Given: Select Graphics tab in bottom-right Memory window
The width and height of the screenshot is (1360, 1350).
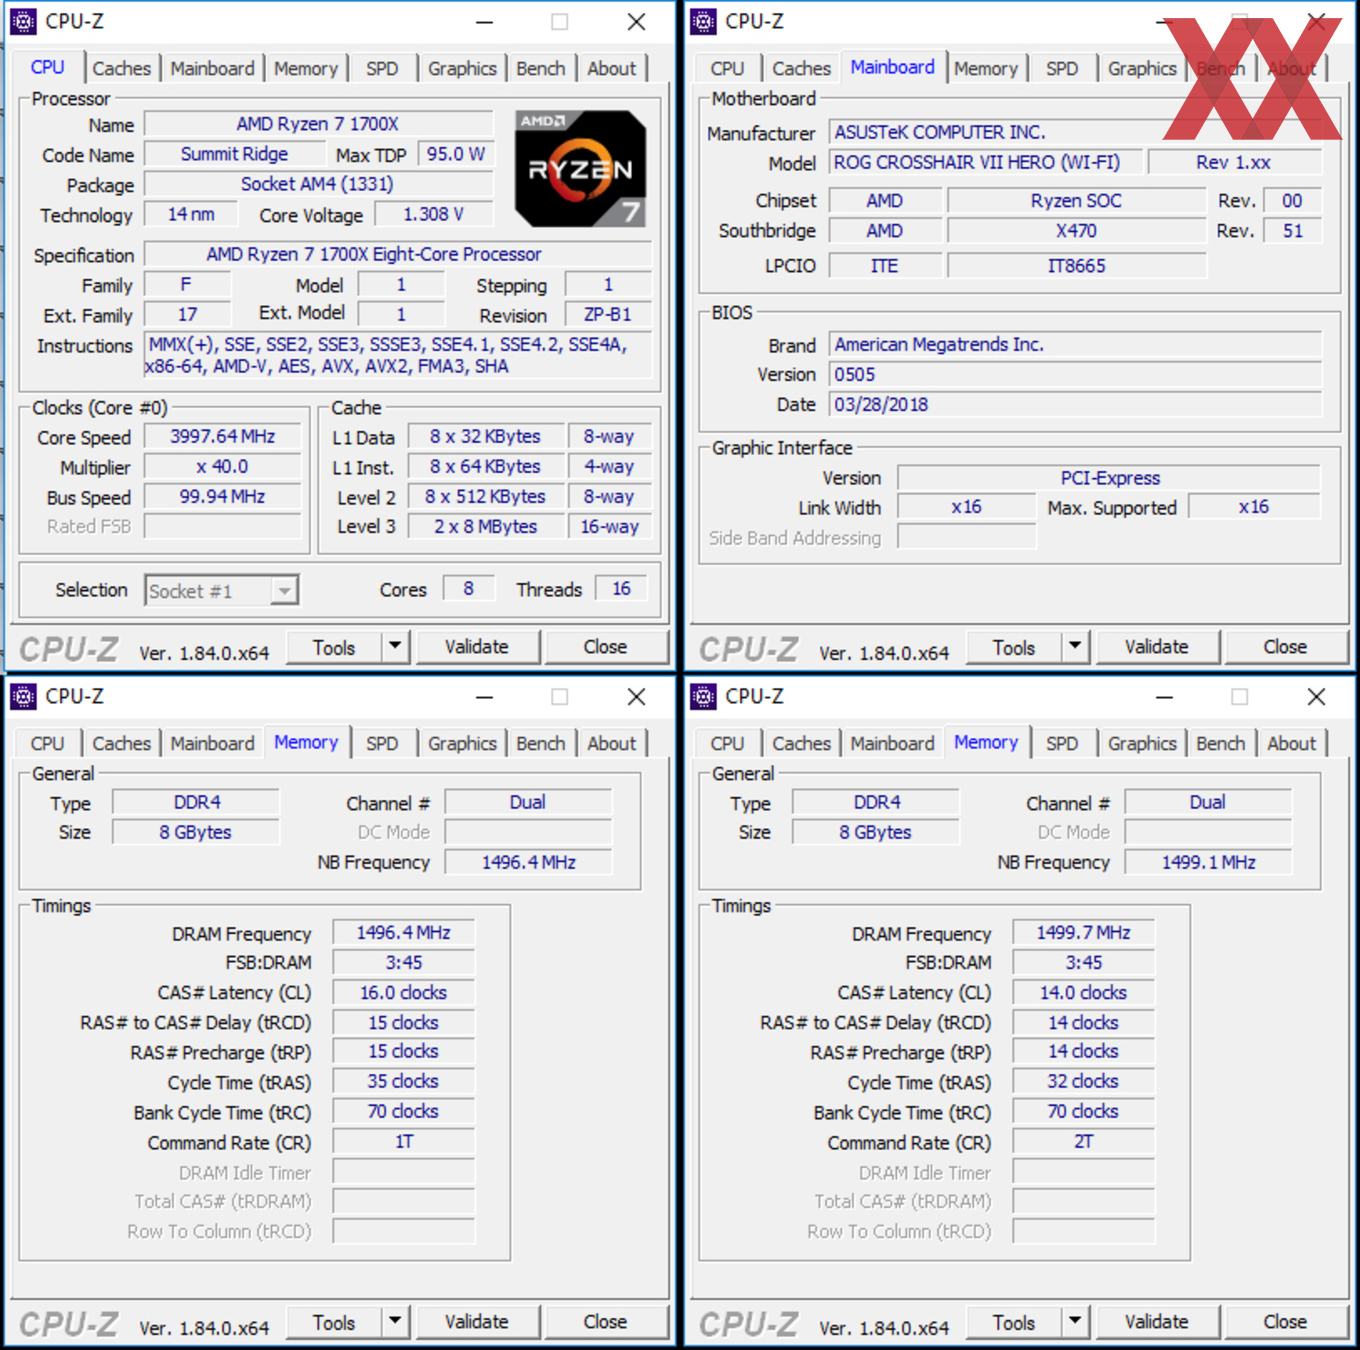Looking at the screenshot, I should click(x=1142, y=743).
